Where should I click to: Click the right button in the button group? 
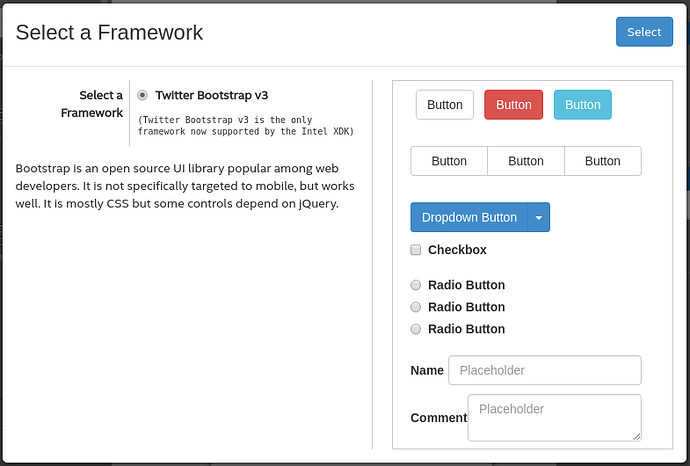tap(603, 161)
